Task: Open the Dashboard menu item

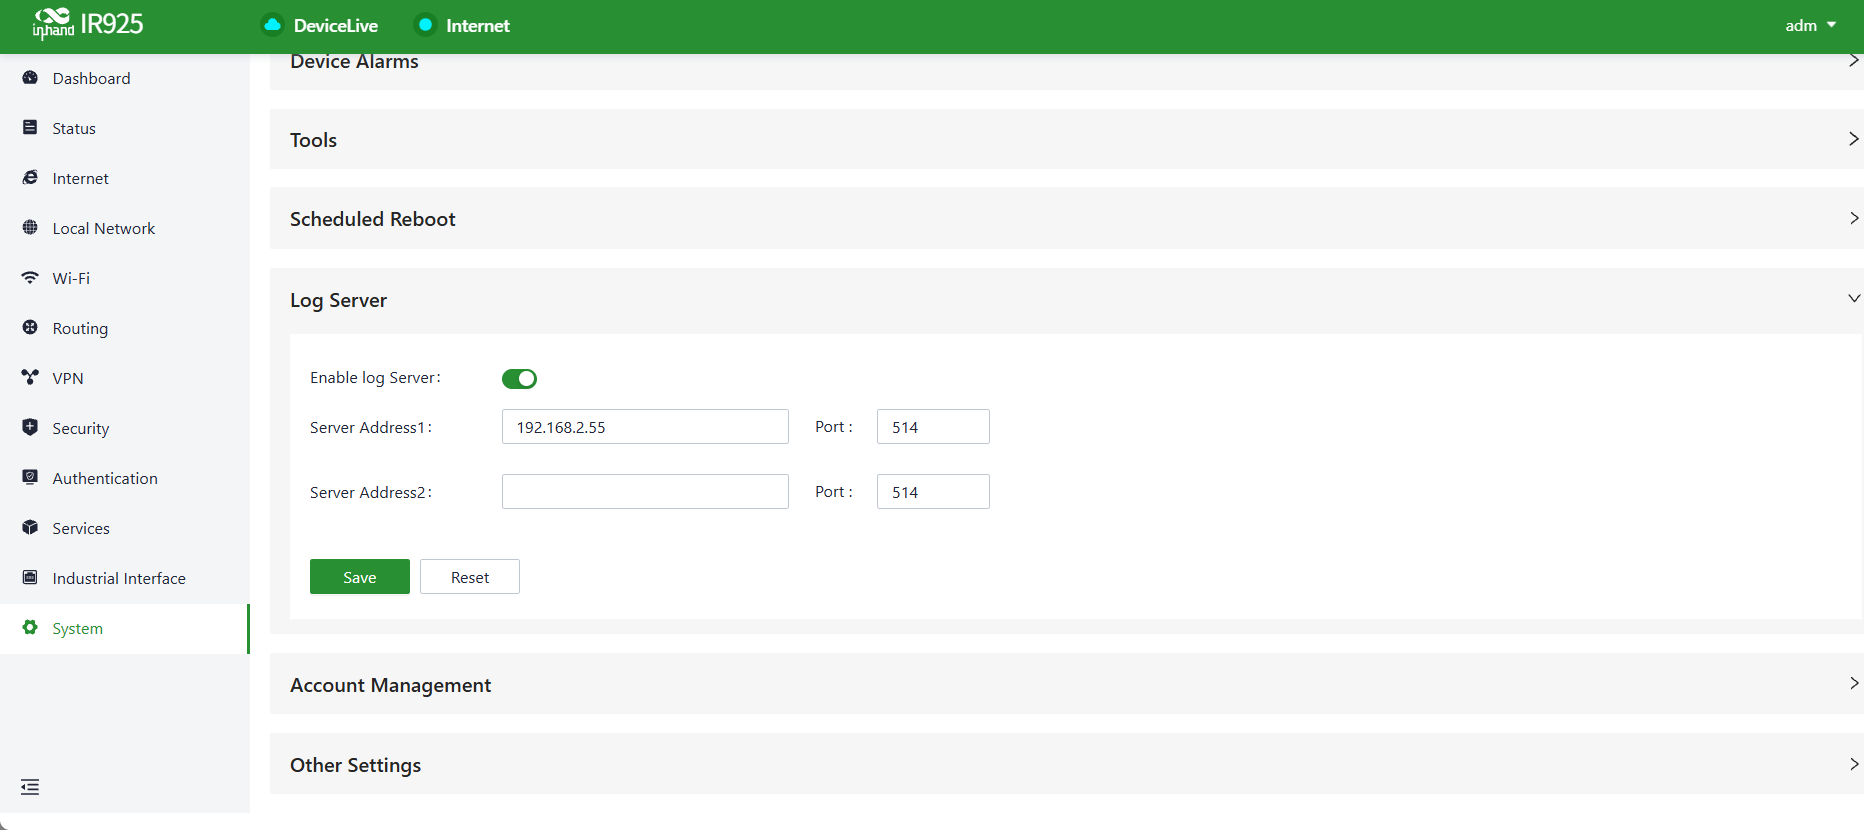Action: click(125, 78)
